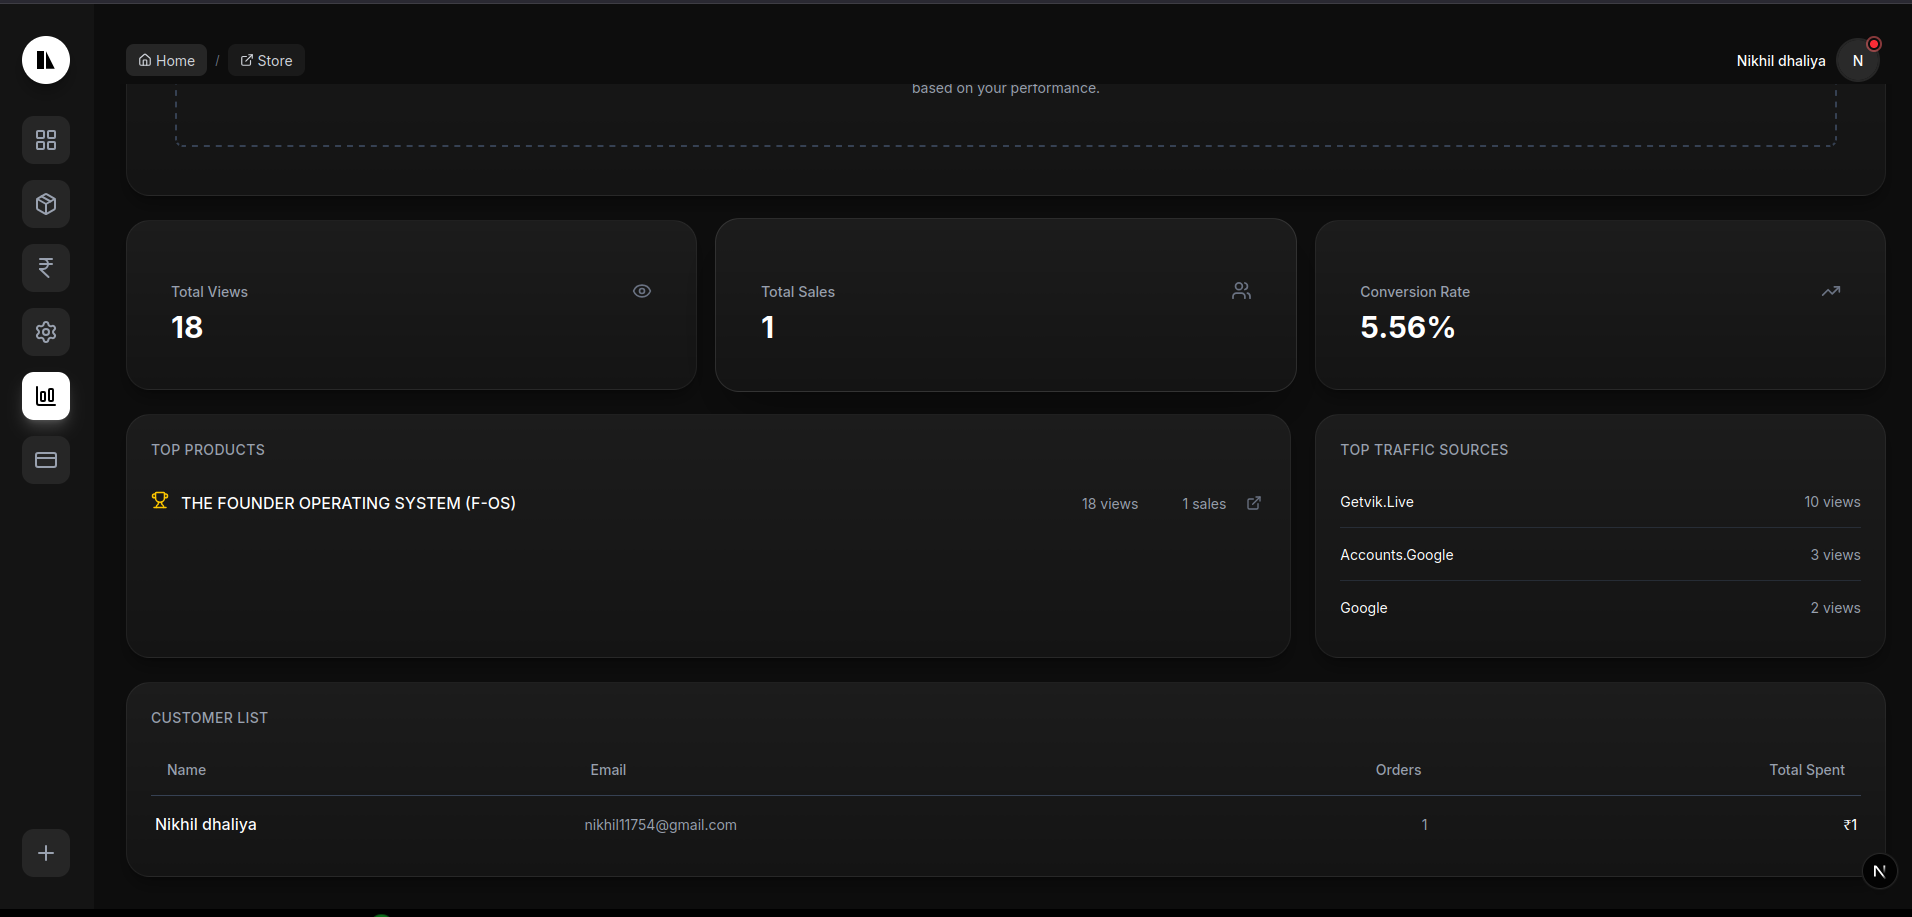Open the Settings gear icon in sidebar
This screenshot has width=1912, height=917.
(45, 332)
